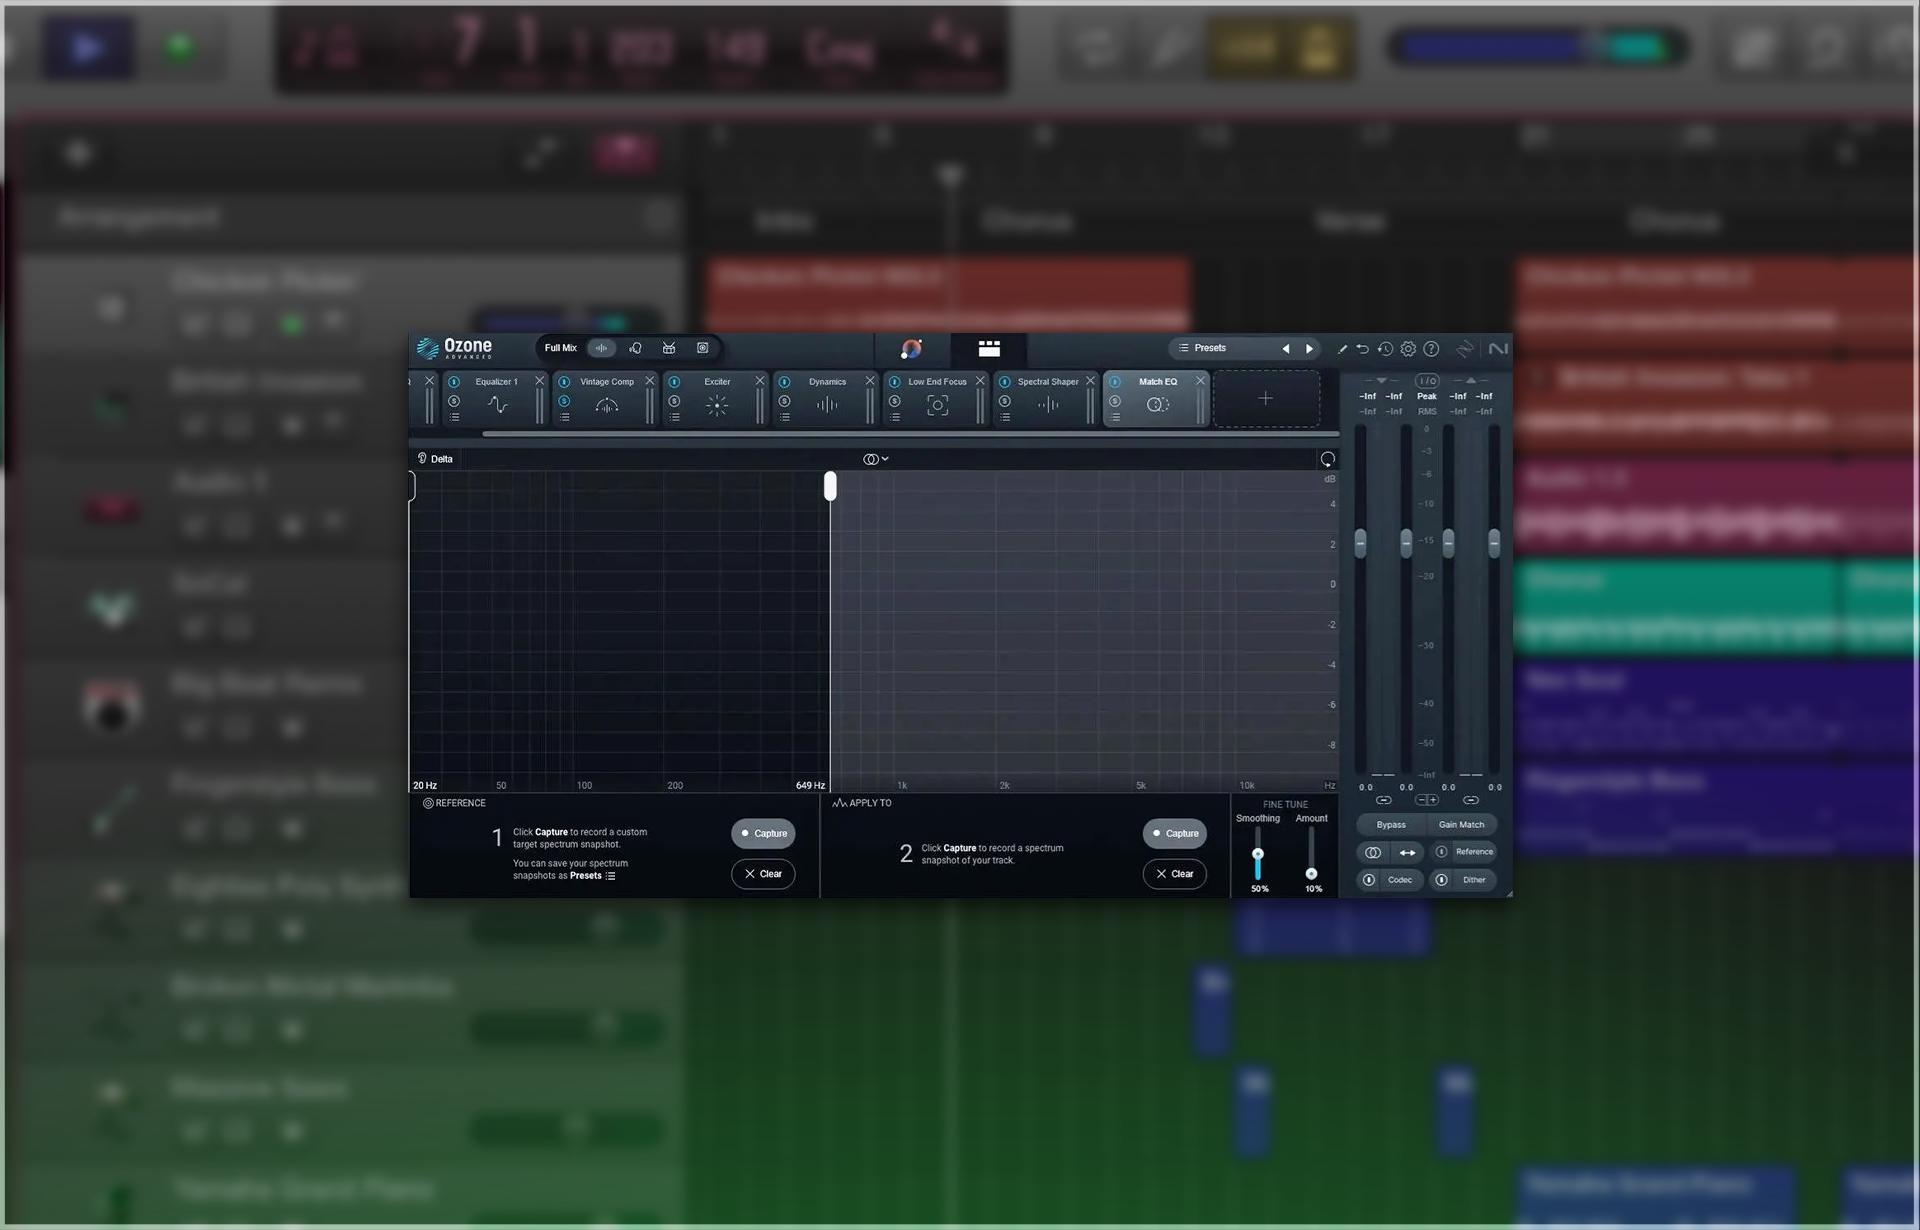Enable the Codec power toggle
The height and width of the screenshot is (1230, 1920).
pyautogui.click(x=1369, y=880)
